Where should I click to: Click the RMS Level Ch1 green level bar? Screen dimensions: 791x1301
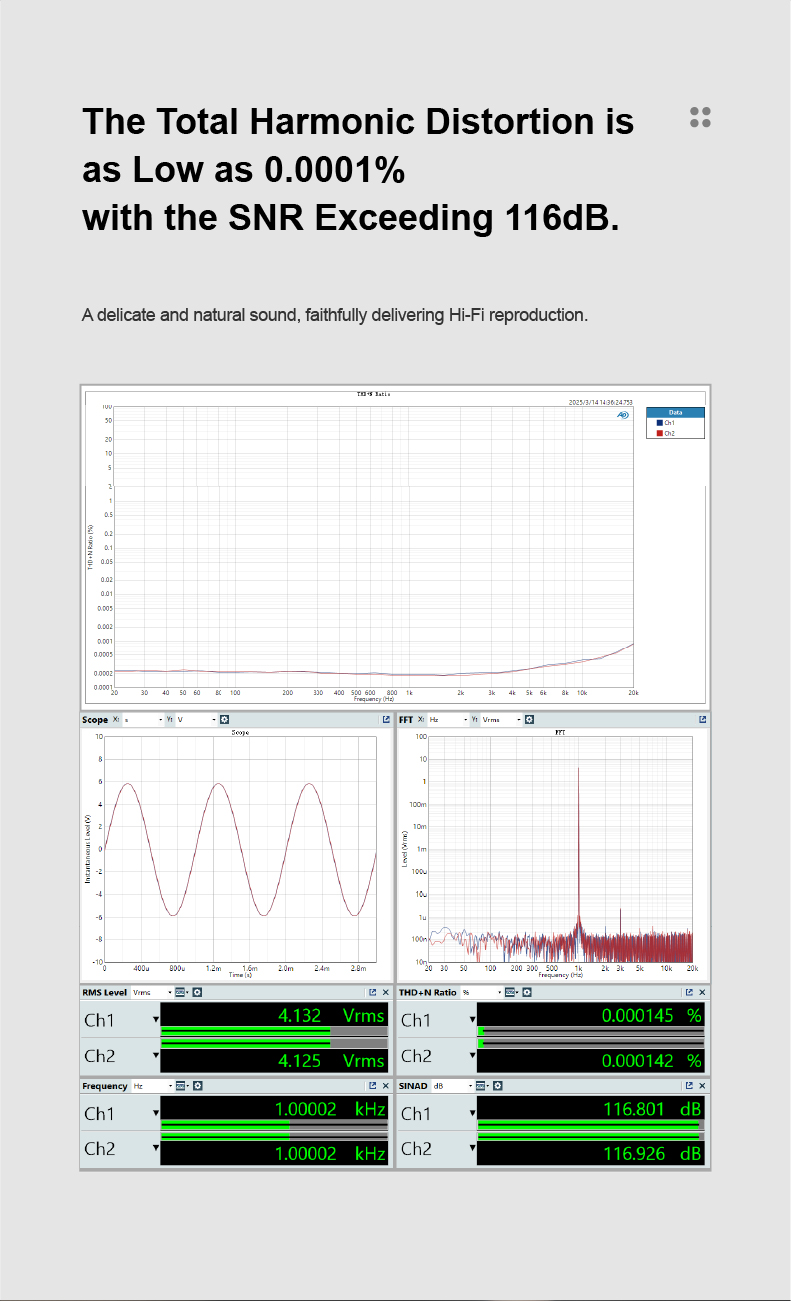point(245,1031)
